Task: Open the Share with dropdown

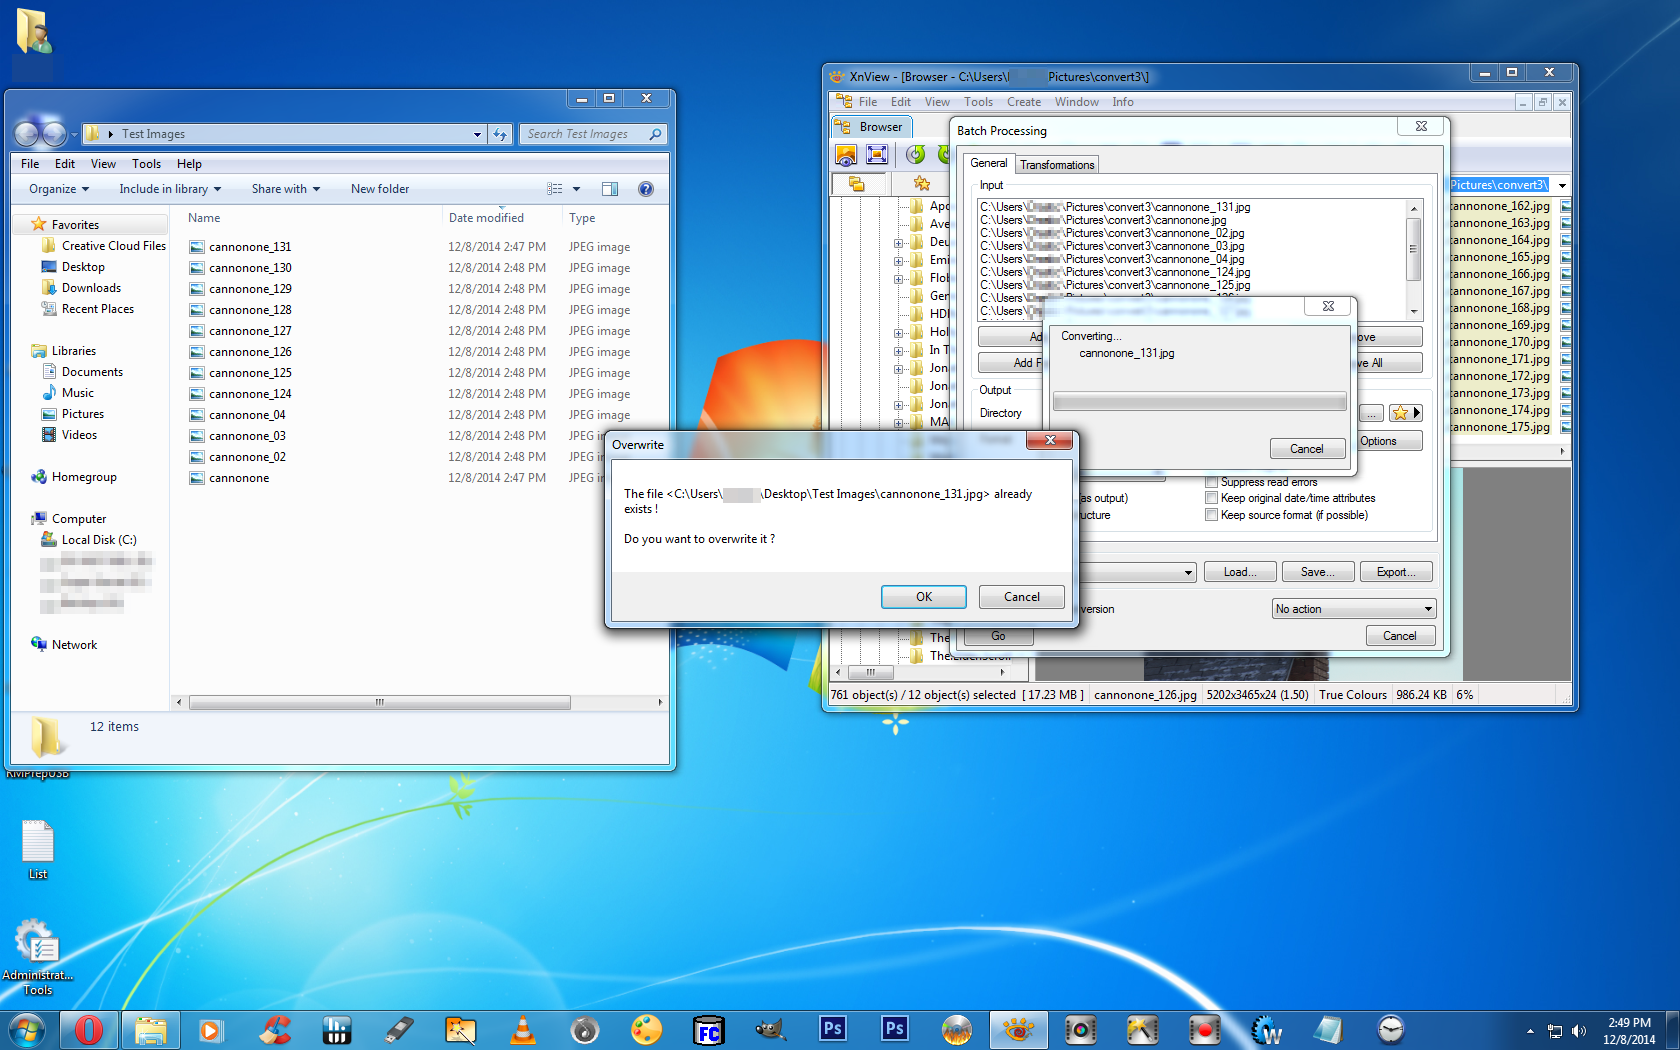Action: point(285,189)
